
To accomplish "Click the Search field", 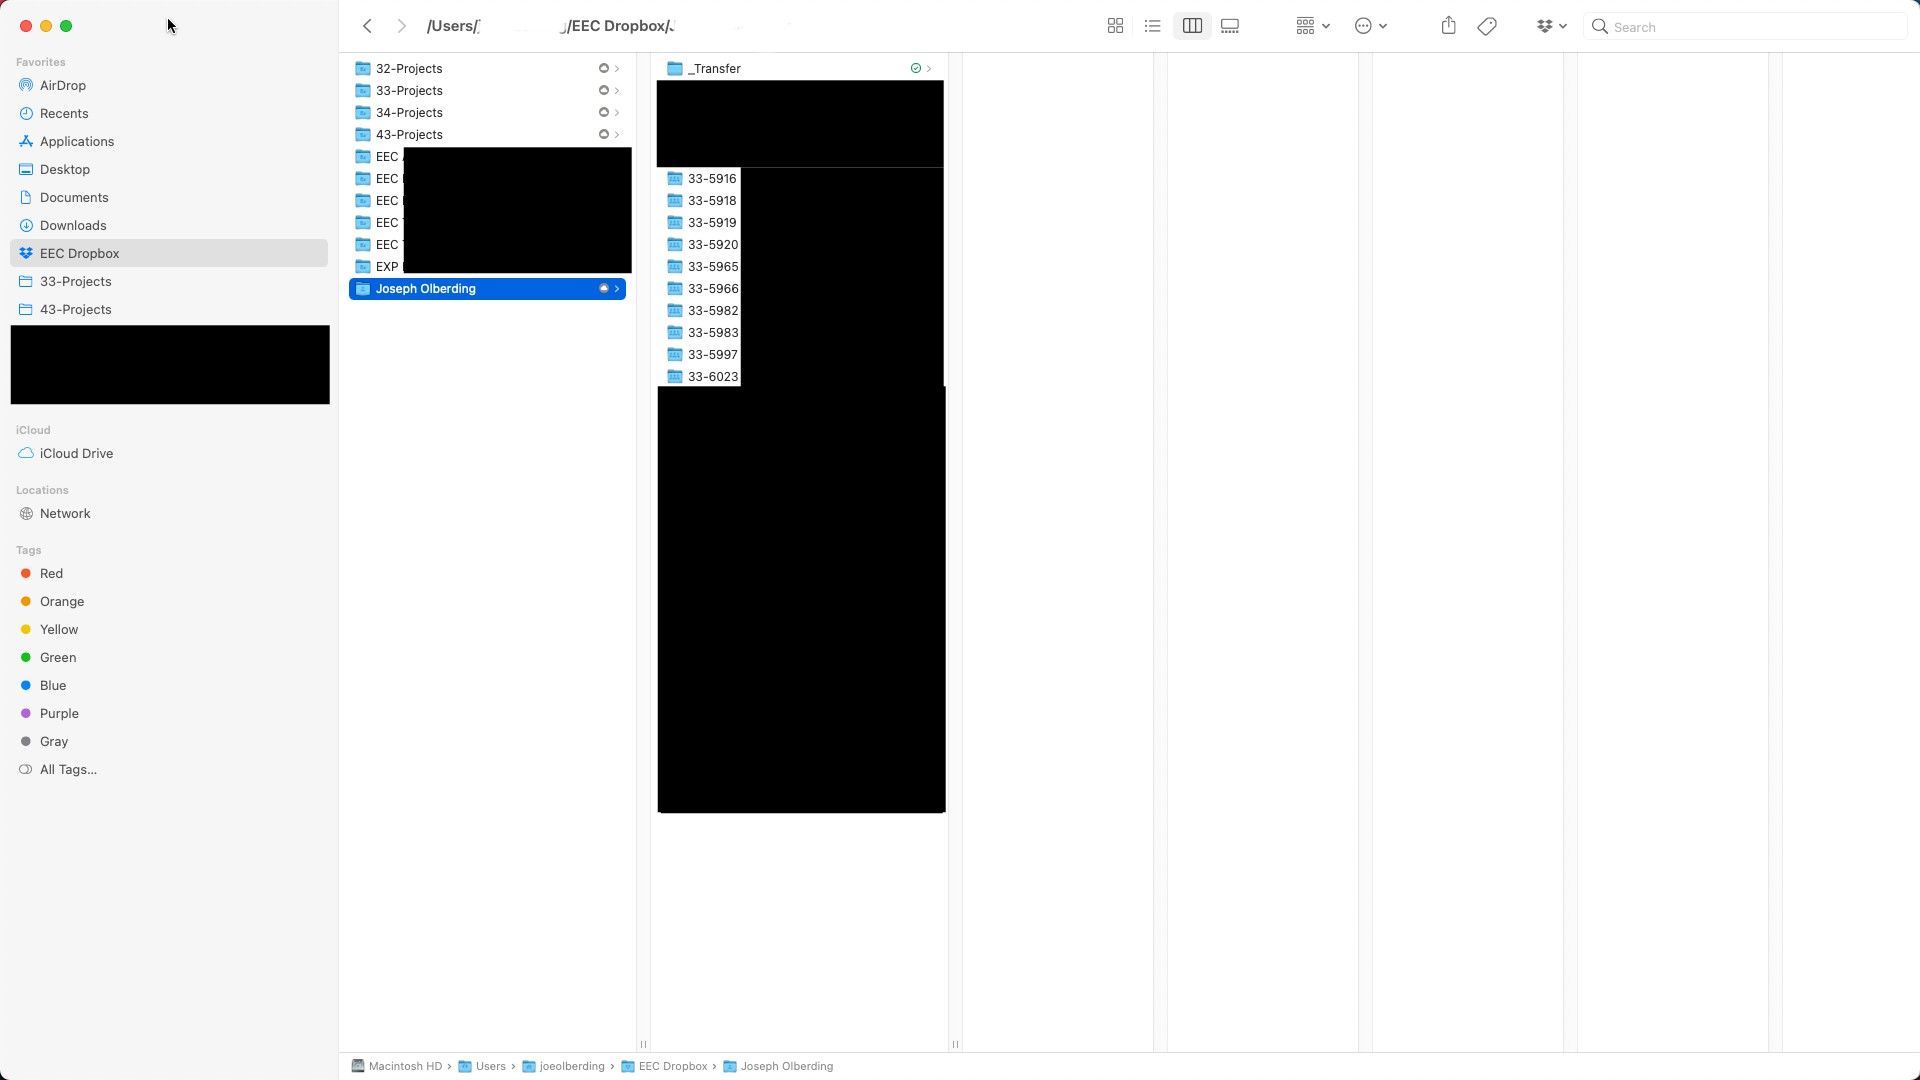I will (1745, 27).
